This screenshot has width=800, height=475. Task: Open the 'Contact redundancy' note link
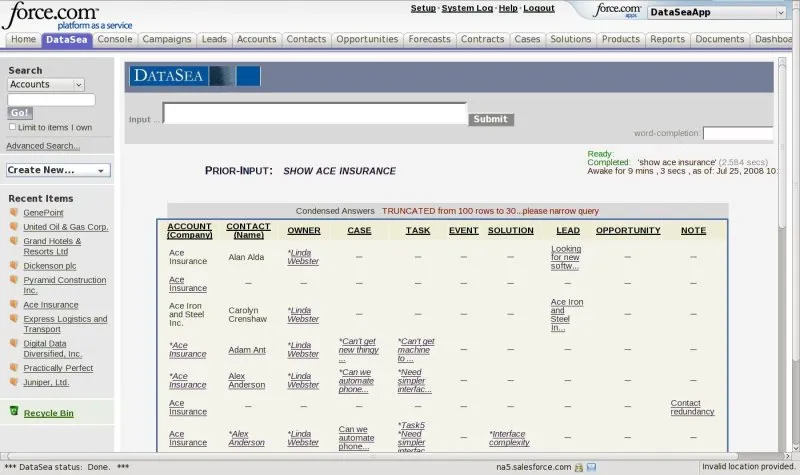click(692, 407)
